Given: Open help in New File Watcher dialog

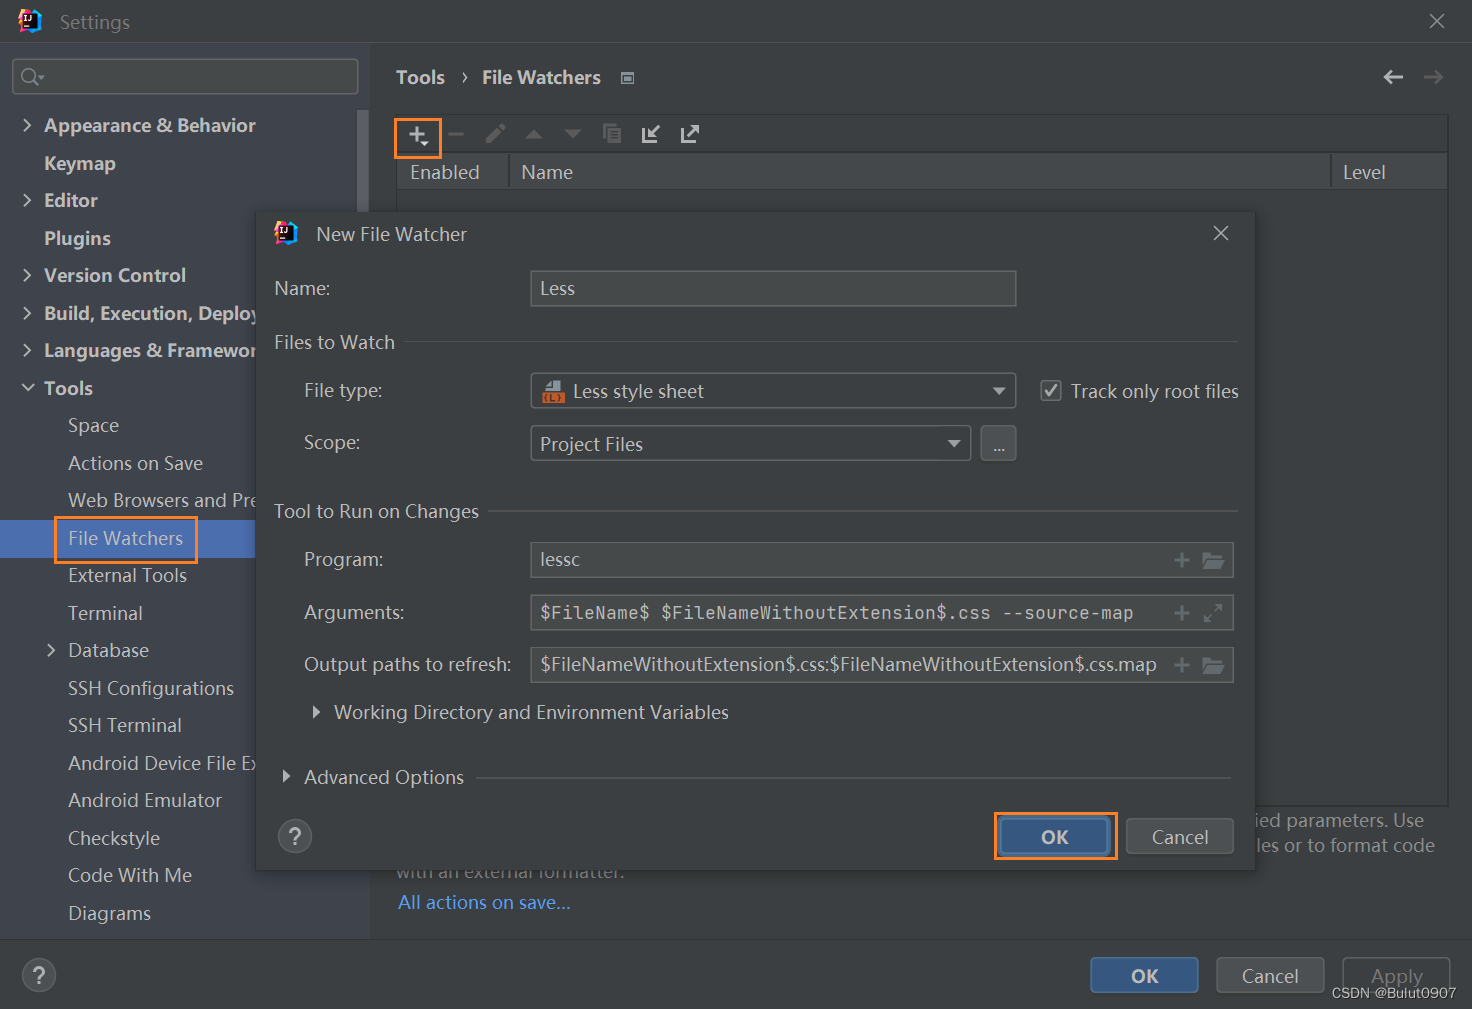Looking at the screenshot, I should (295, 836).
